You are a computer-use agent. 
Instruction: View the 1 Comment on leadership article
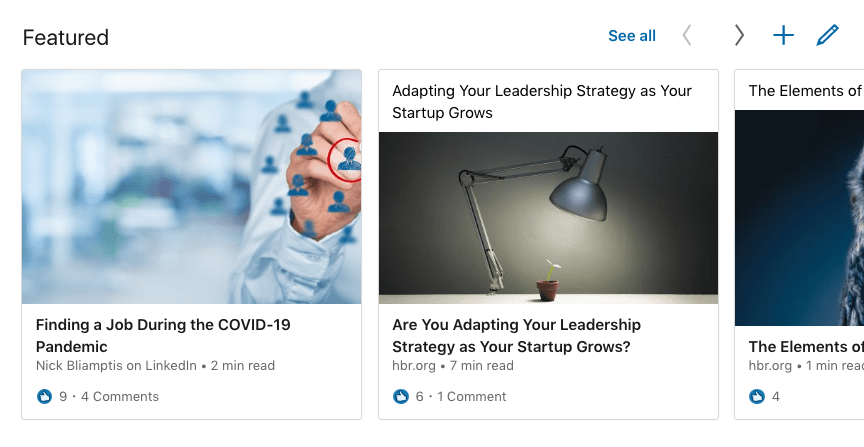472,397
